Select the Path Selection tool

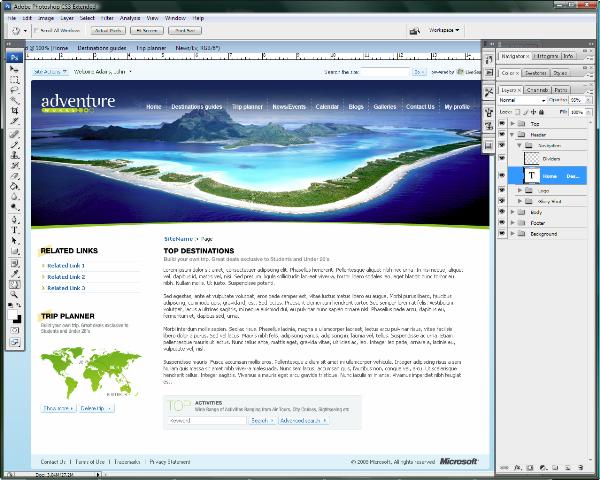click(x=14, y=241)
